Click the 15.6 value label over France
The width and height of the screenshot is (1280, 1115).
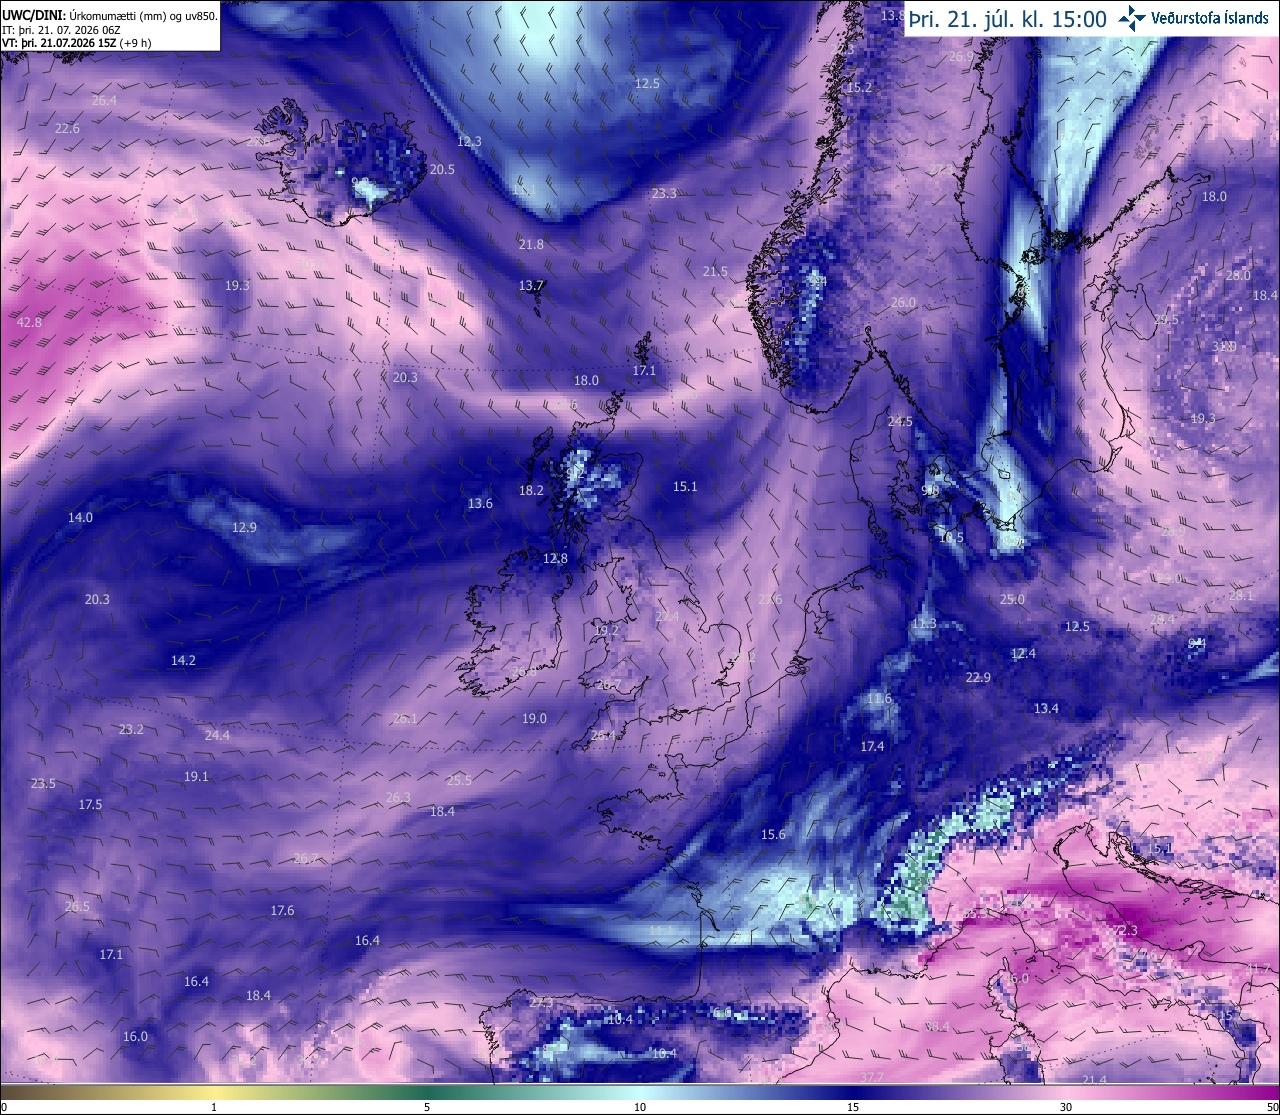coord(773,834)
